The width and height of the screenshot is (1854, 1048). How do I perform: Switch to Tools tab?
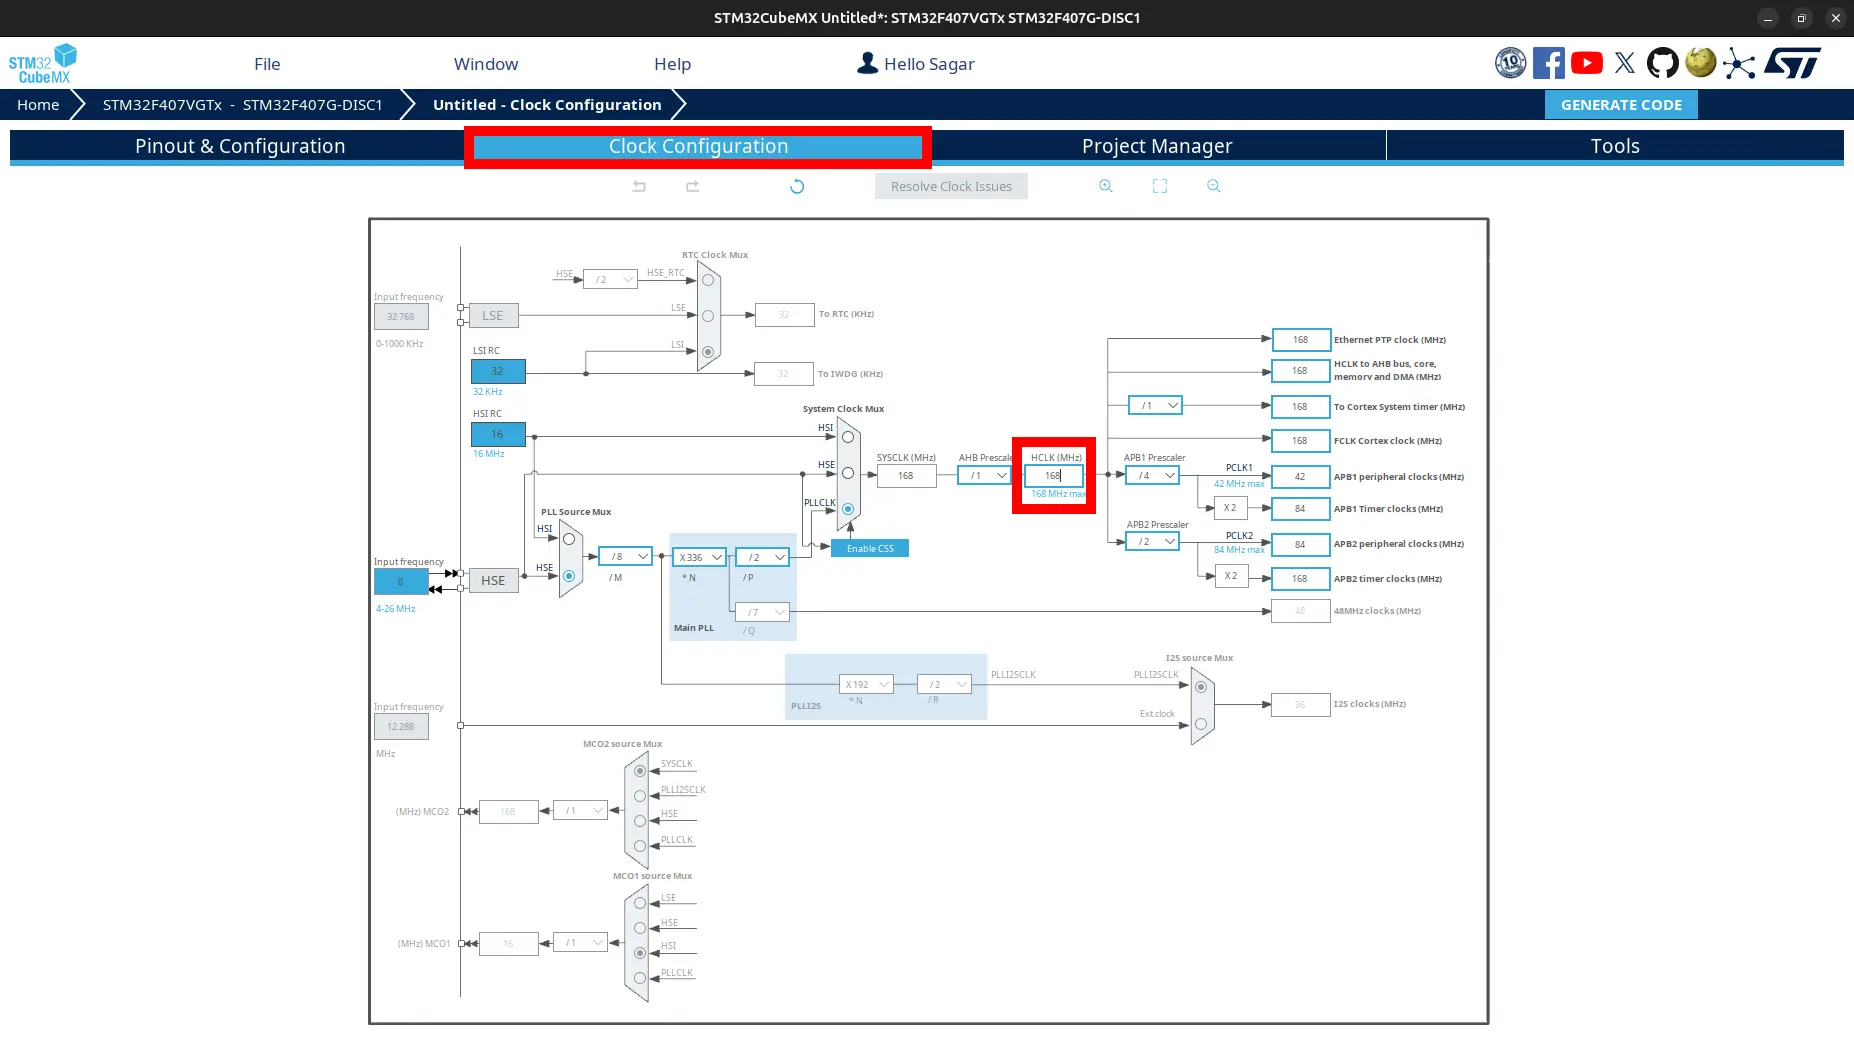coord(1615,146)
